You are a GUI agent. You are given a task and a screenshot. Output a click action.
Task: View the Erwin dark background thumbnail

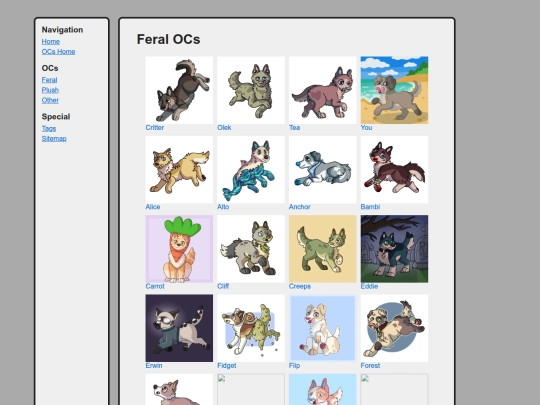coord(179,328)
